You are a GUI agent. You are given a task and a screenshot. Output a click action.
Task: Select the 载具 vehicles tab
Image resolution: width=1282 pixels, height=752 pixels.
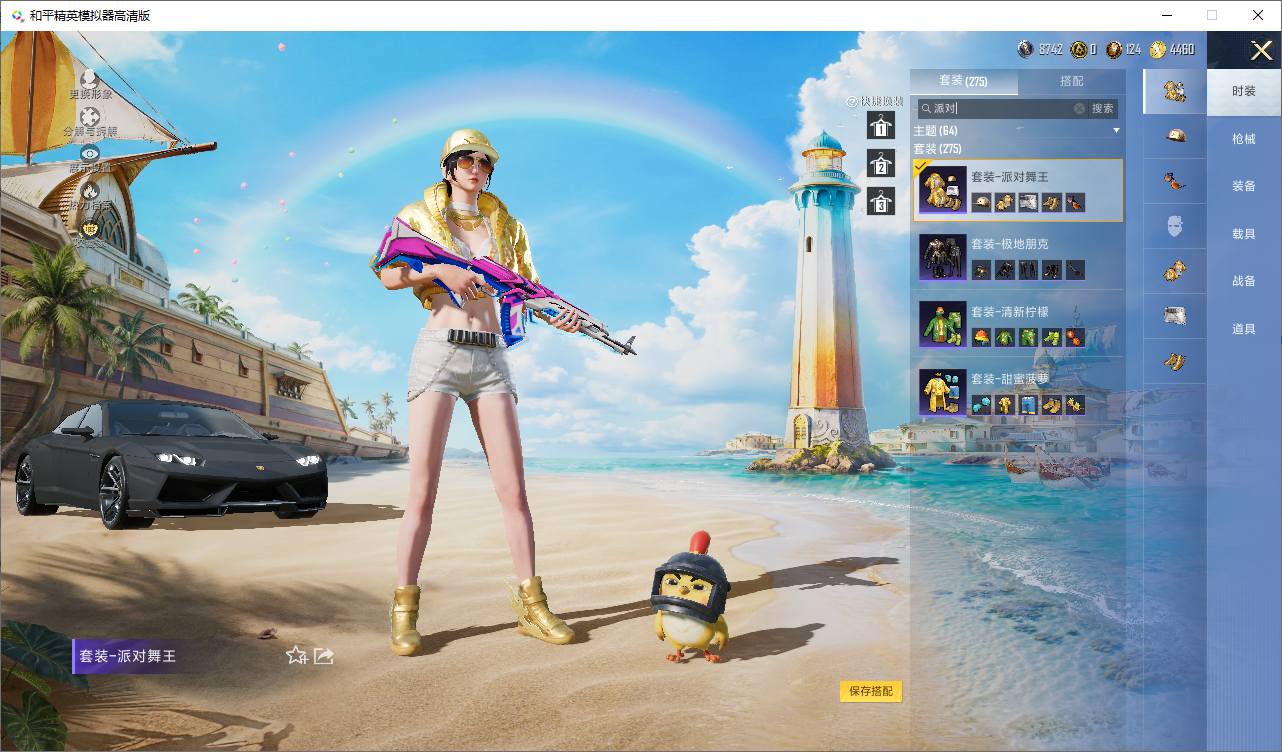[x=1244, y=234]
